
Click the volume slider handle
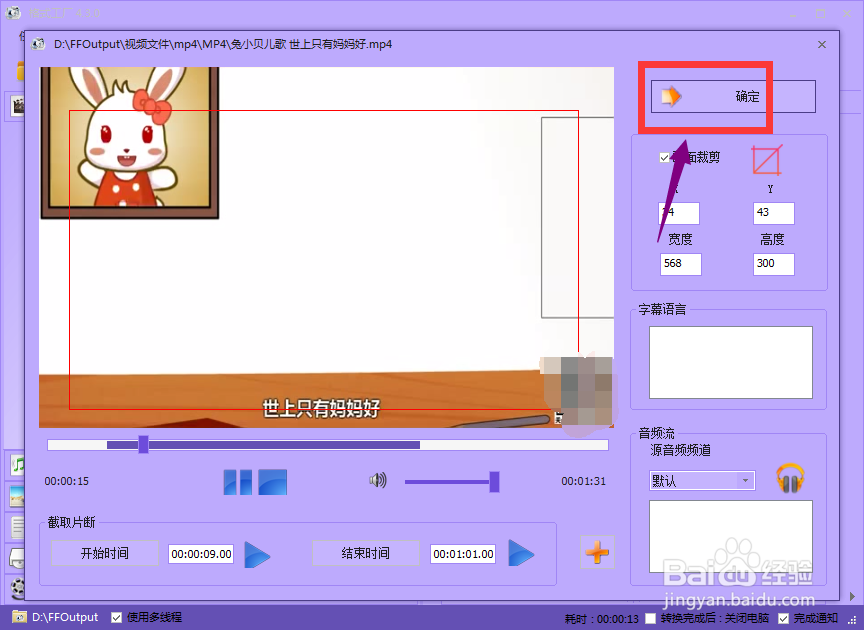click(x=494, y=482)
